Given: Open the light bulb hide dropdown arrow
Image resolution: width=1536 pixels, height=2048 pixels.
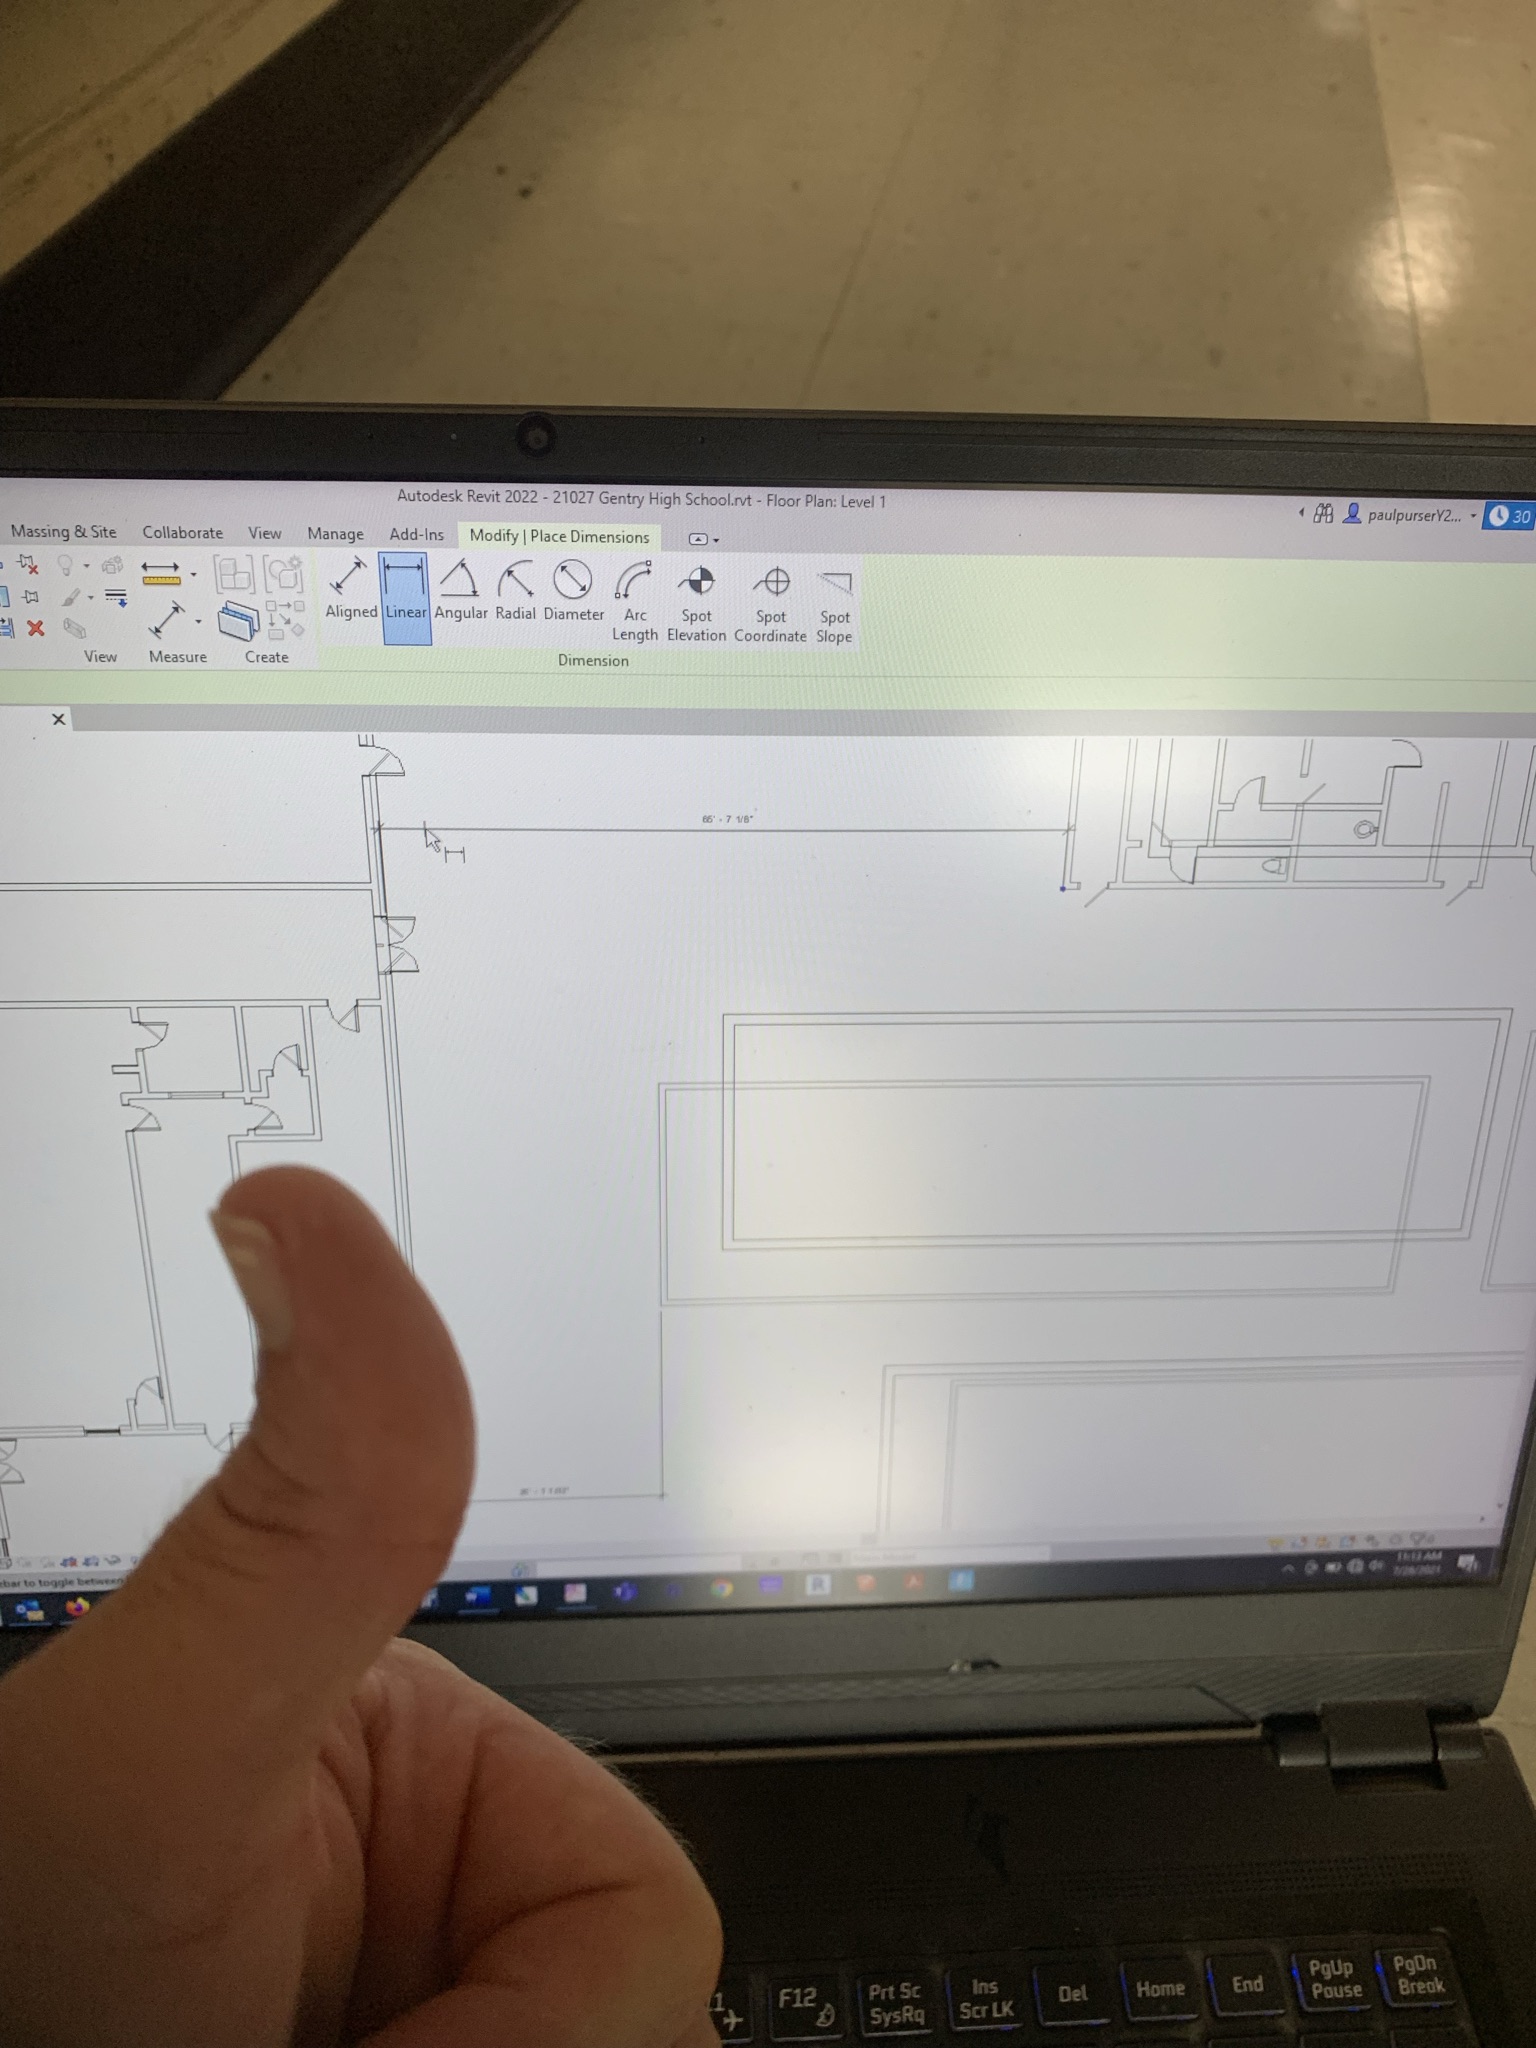Looking at the screenshot, I should click(x=86, y=567).
